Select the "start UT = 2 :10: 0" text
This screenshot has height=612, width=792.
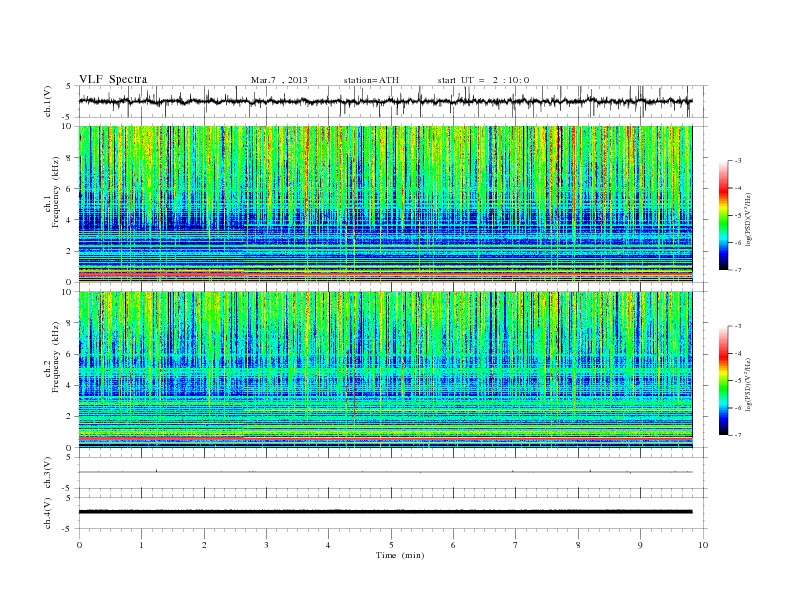tap(483, 80)
